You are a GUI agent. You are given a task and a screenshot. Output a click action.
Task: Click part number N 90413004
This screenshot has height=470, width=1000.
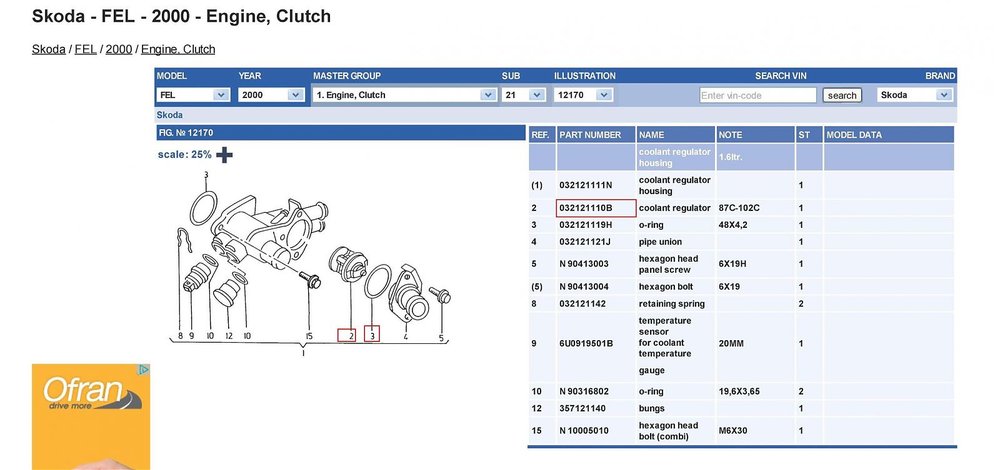click(584, 287)
